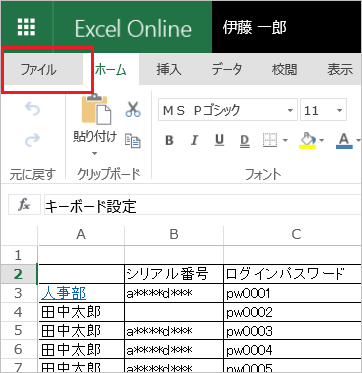Select row 4 header
This screenshot has width=362, height=373.
[19, 312]
